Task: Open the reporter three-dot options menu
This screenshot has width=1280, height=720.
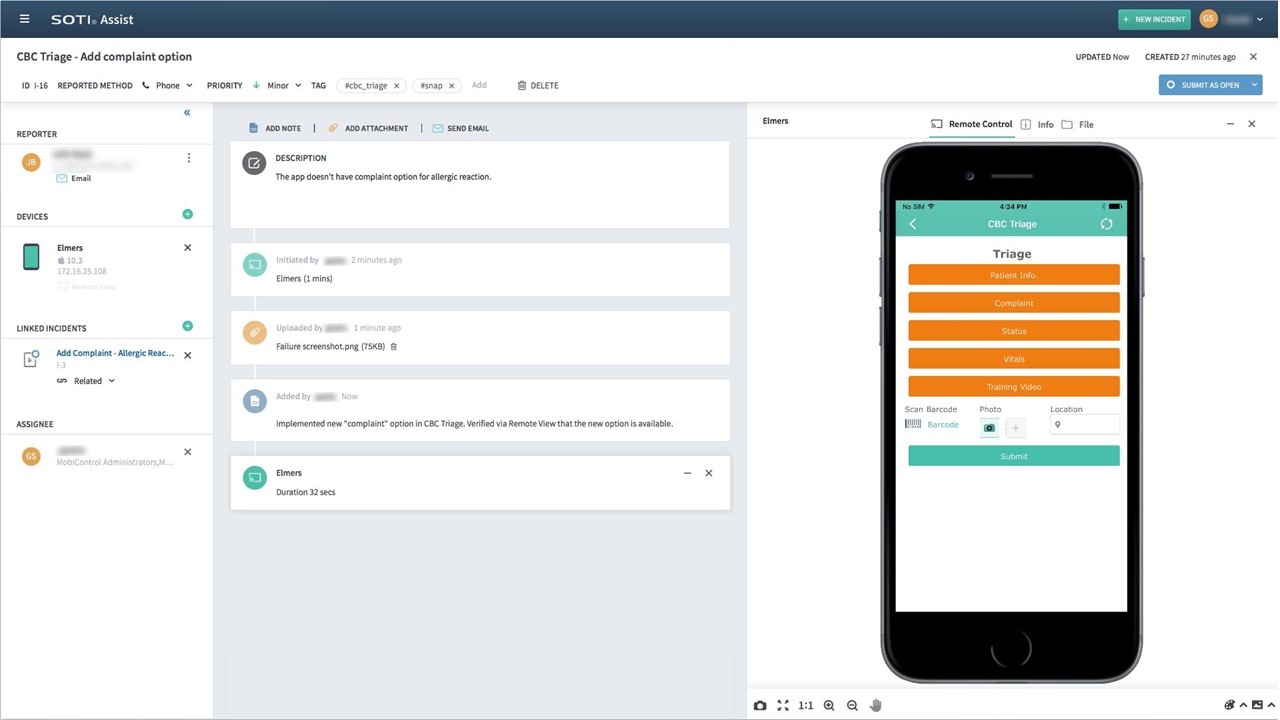Action: click(188, 158)
